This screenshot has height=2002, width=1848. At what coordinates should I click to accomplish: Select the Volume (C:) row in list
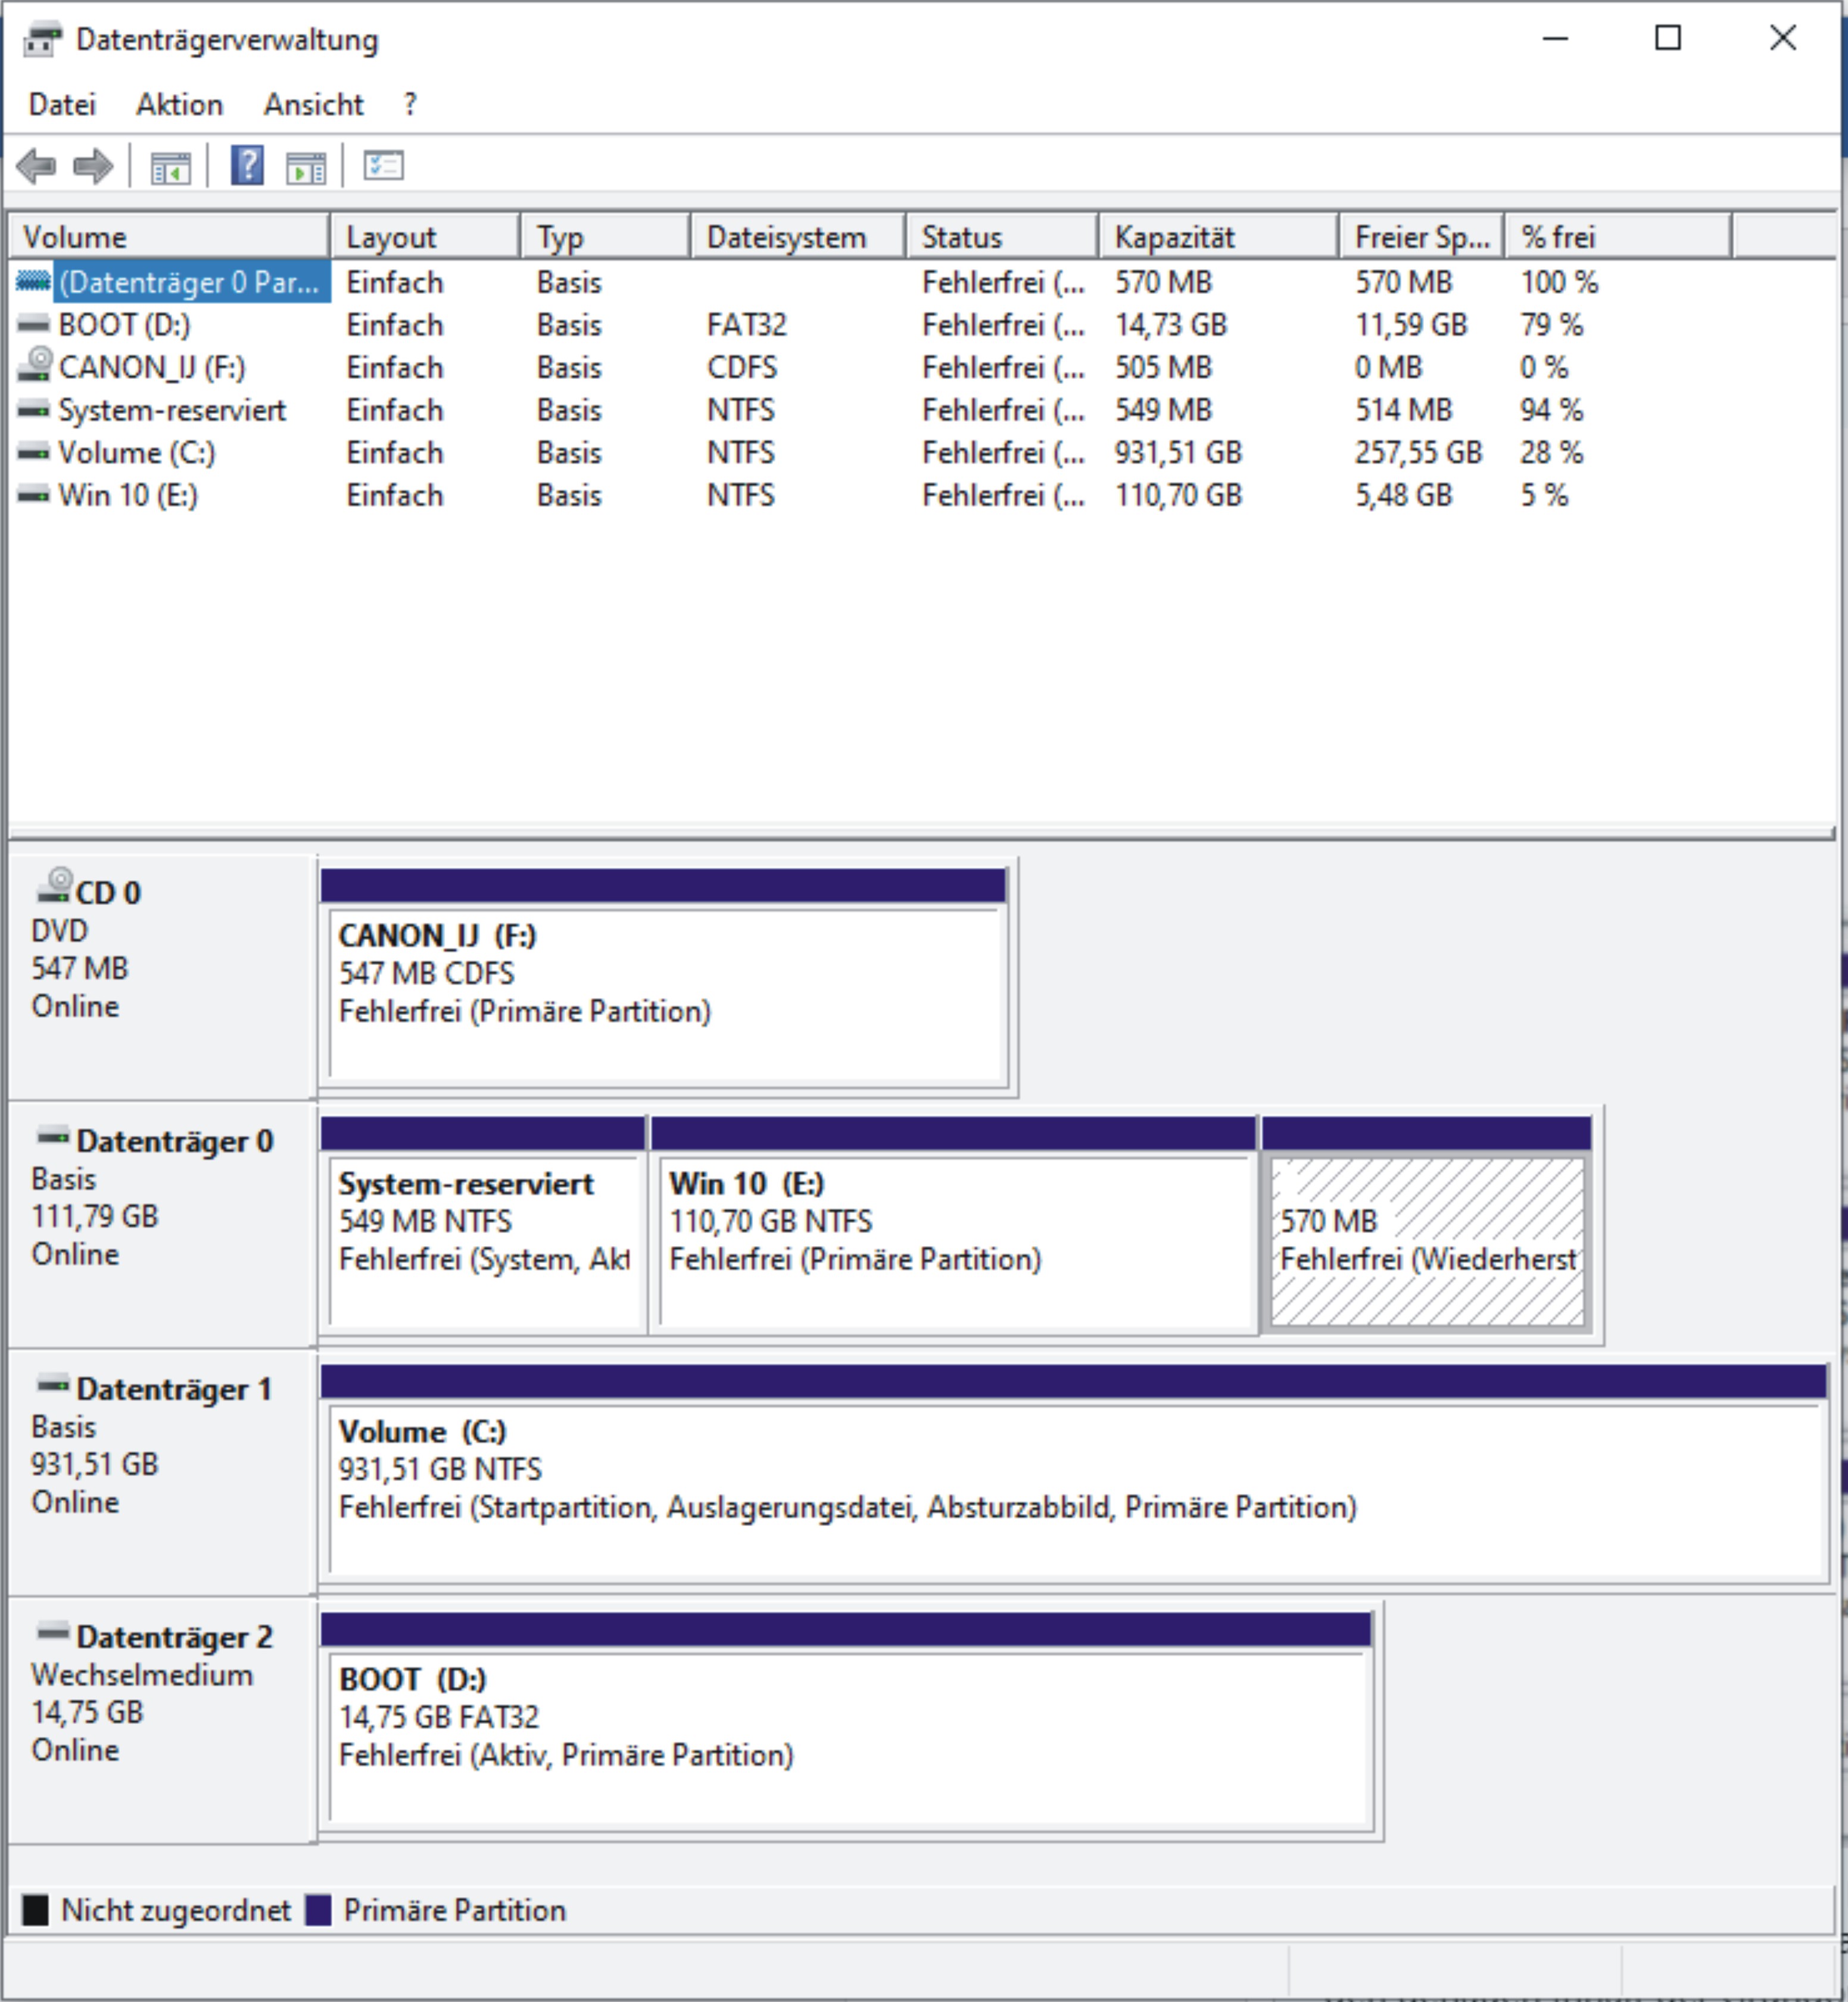tap(136, 453)
